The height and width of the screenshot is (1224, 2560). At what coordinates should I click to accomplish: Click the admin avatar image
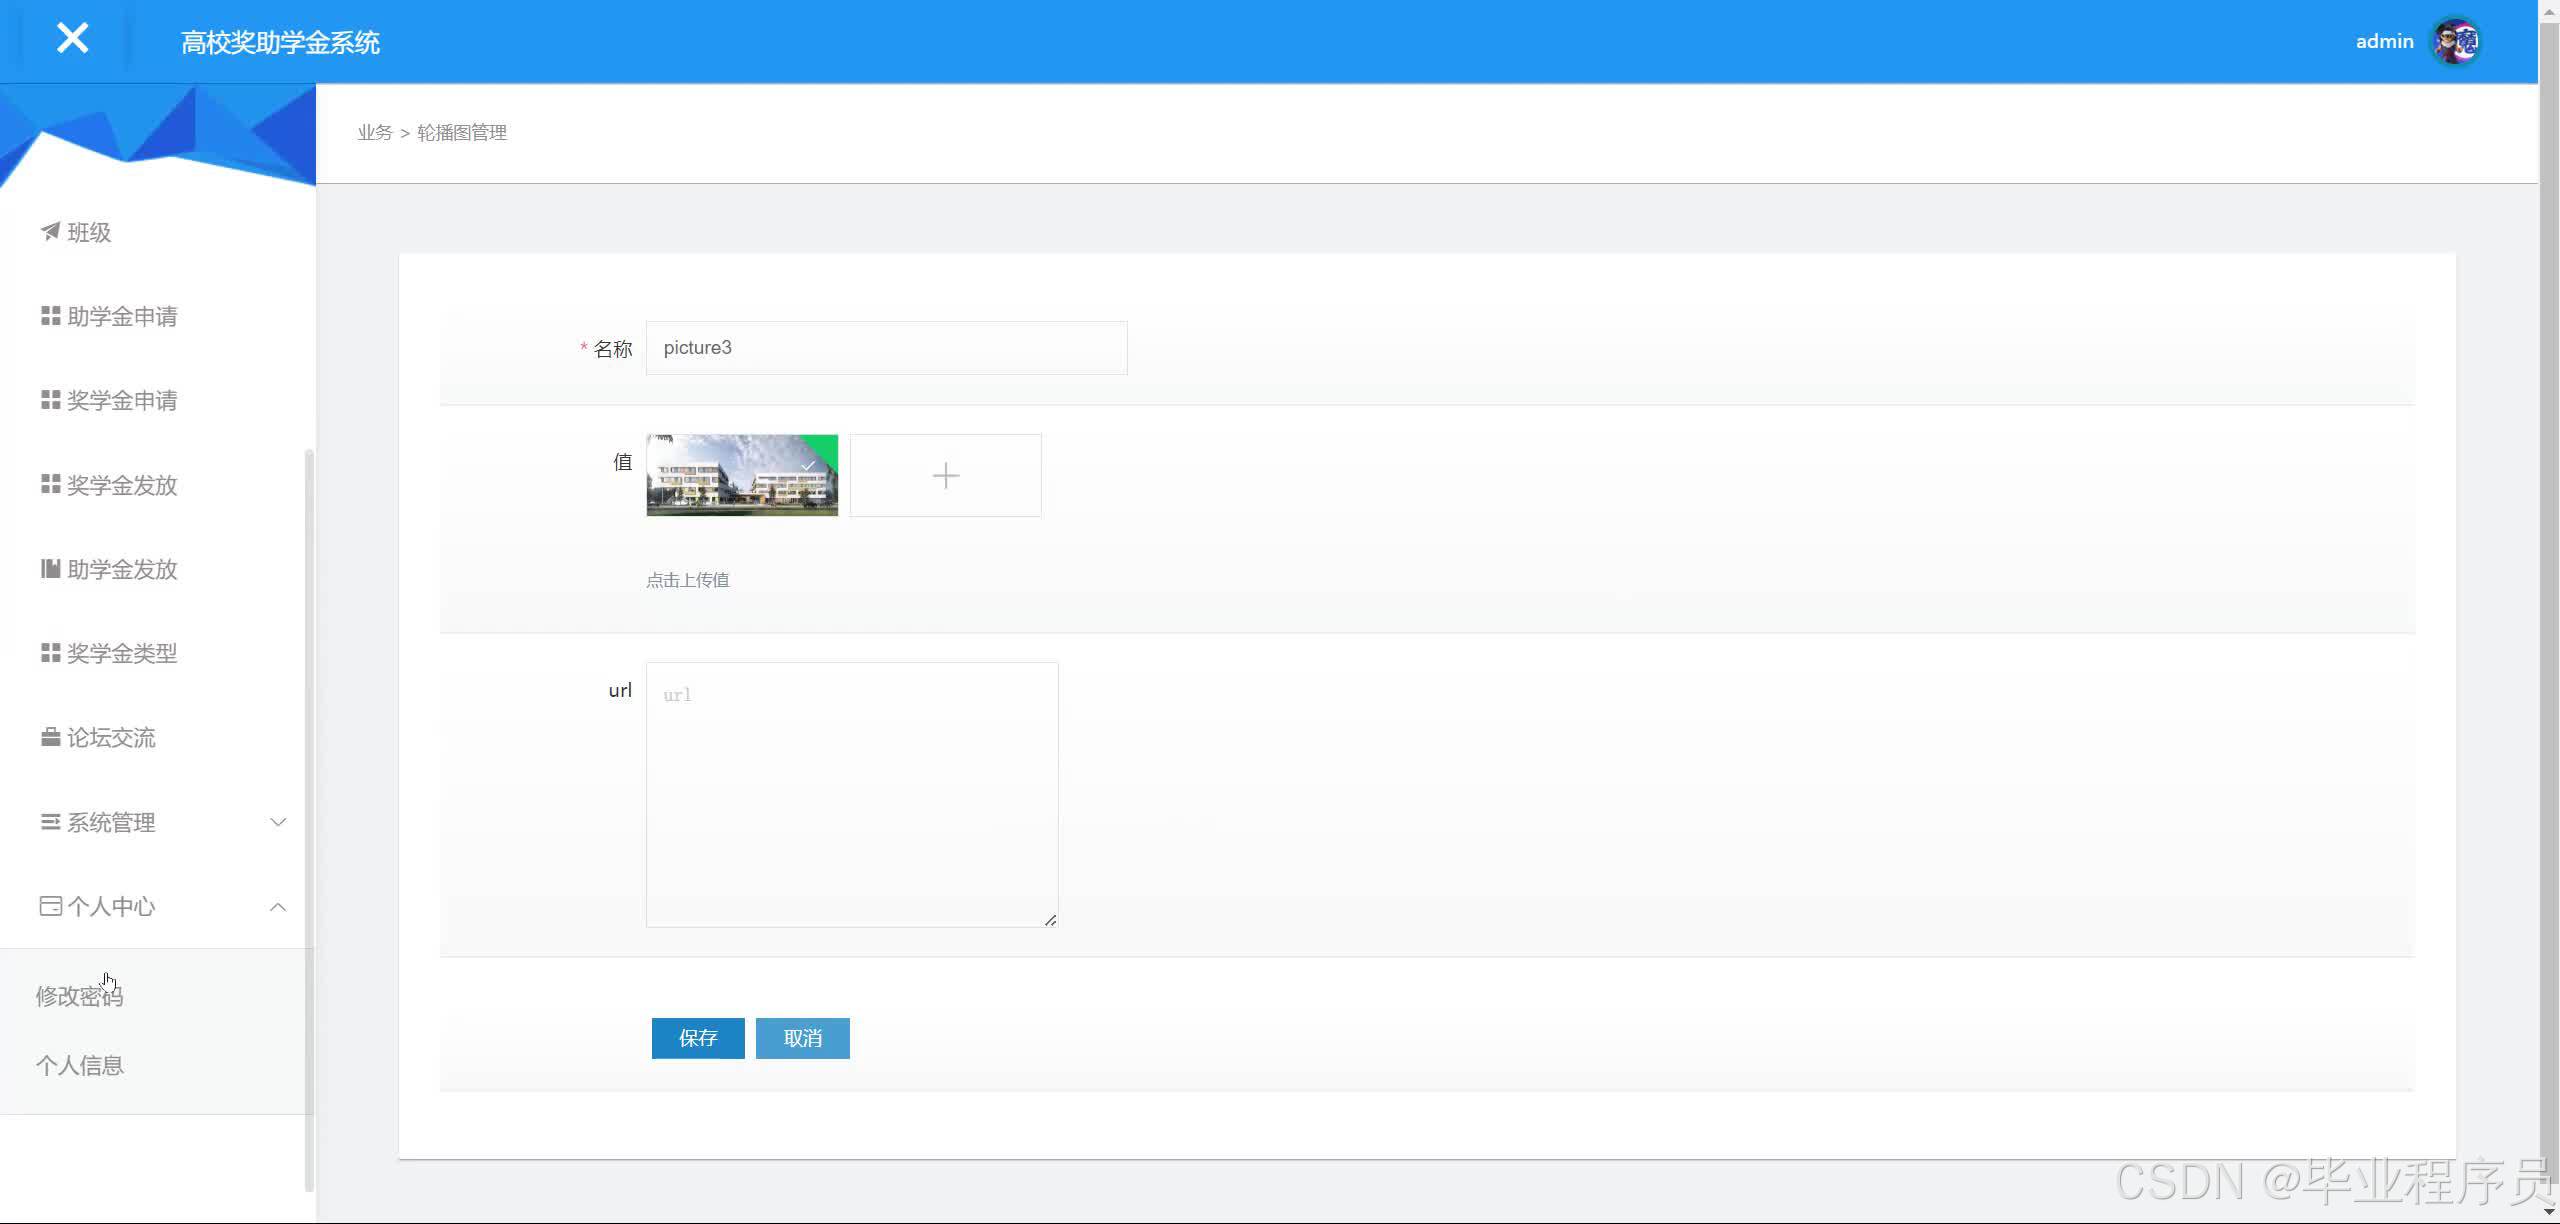coord(2455,42)
